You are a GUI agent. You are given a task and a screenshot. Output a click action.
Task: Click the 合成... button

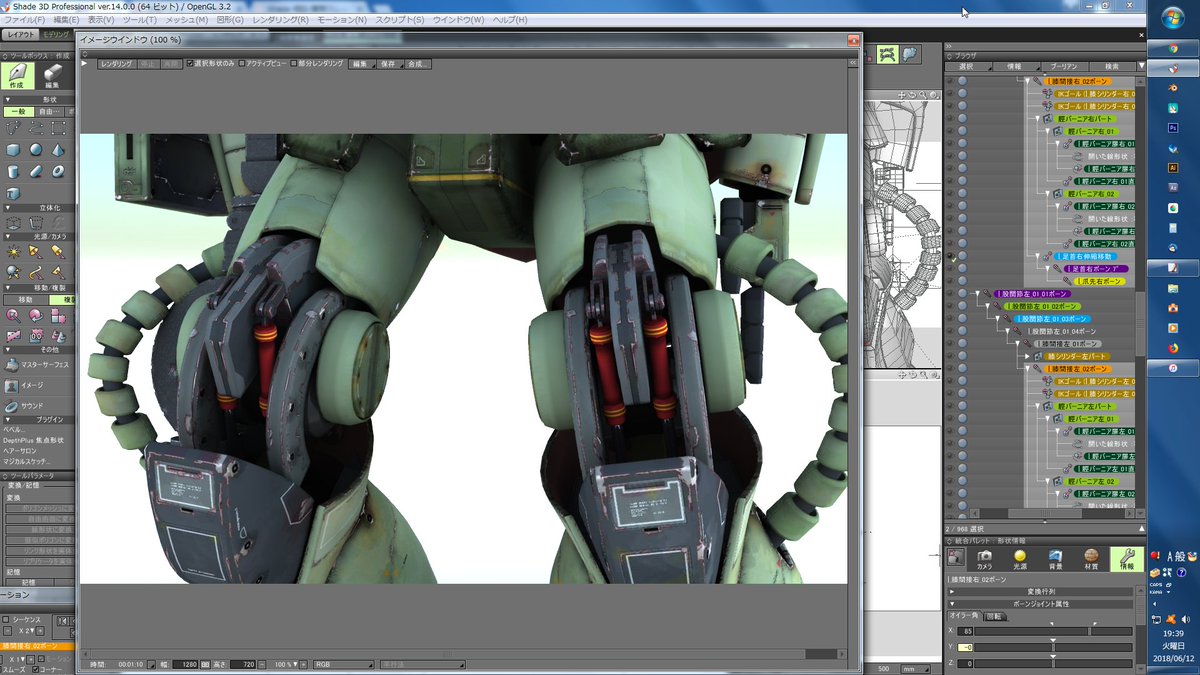417,63
